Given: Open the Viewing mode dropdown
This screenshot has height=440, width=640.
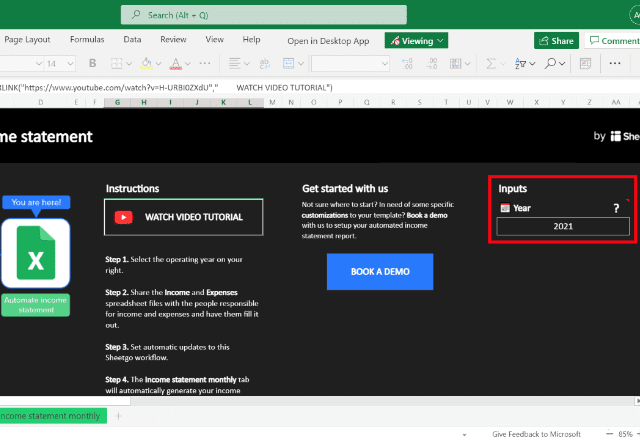Looking at the screenshot, I should tap(416, 40).
